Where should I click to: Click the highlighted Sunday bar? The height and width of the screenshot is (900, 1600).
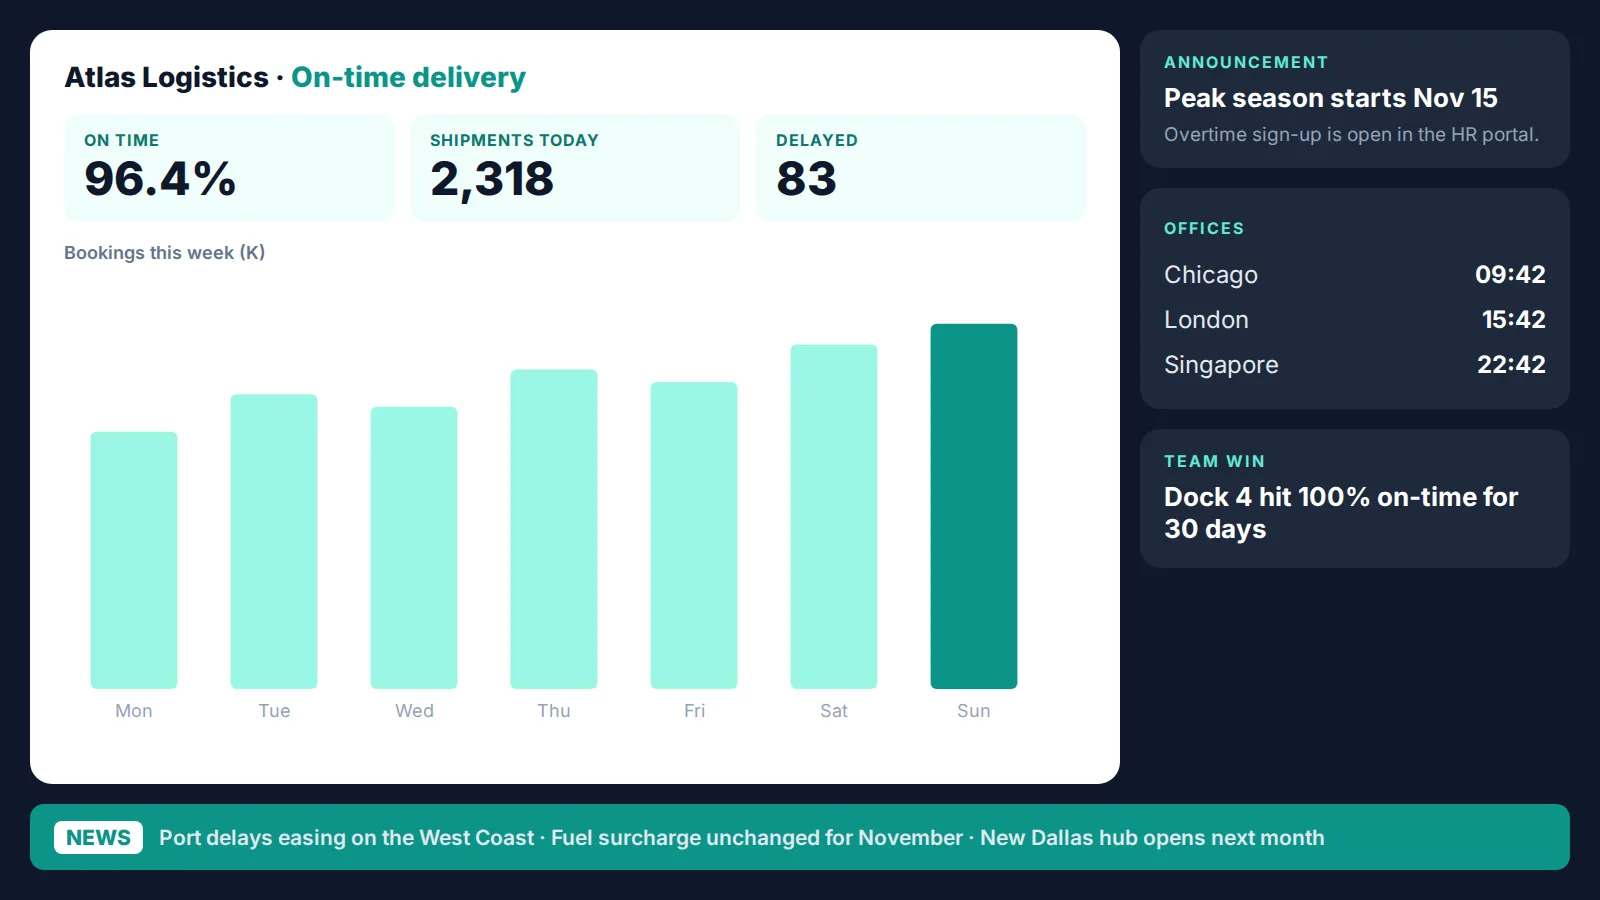click(974, 506)
